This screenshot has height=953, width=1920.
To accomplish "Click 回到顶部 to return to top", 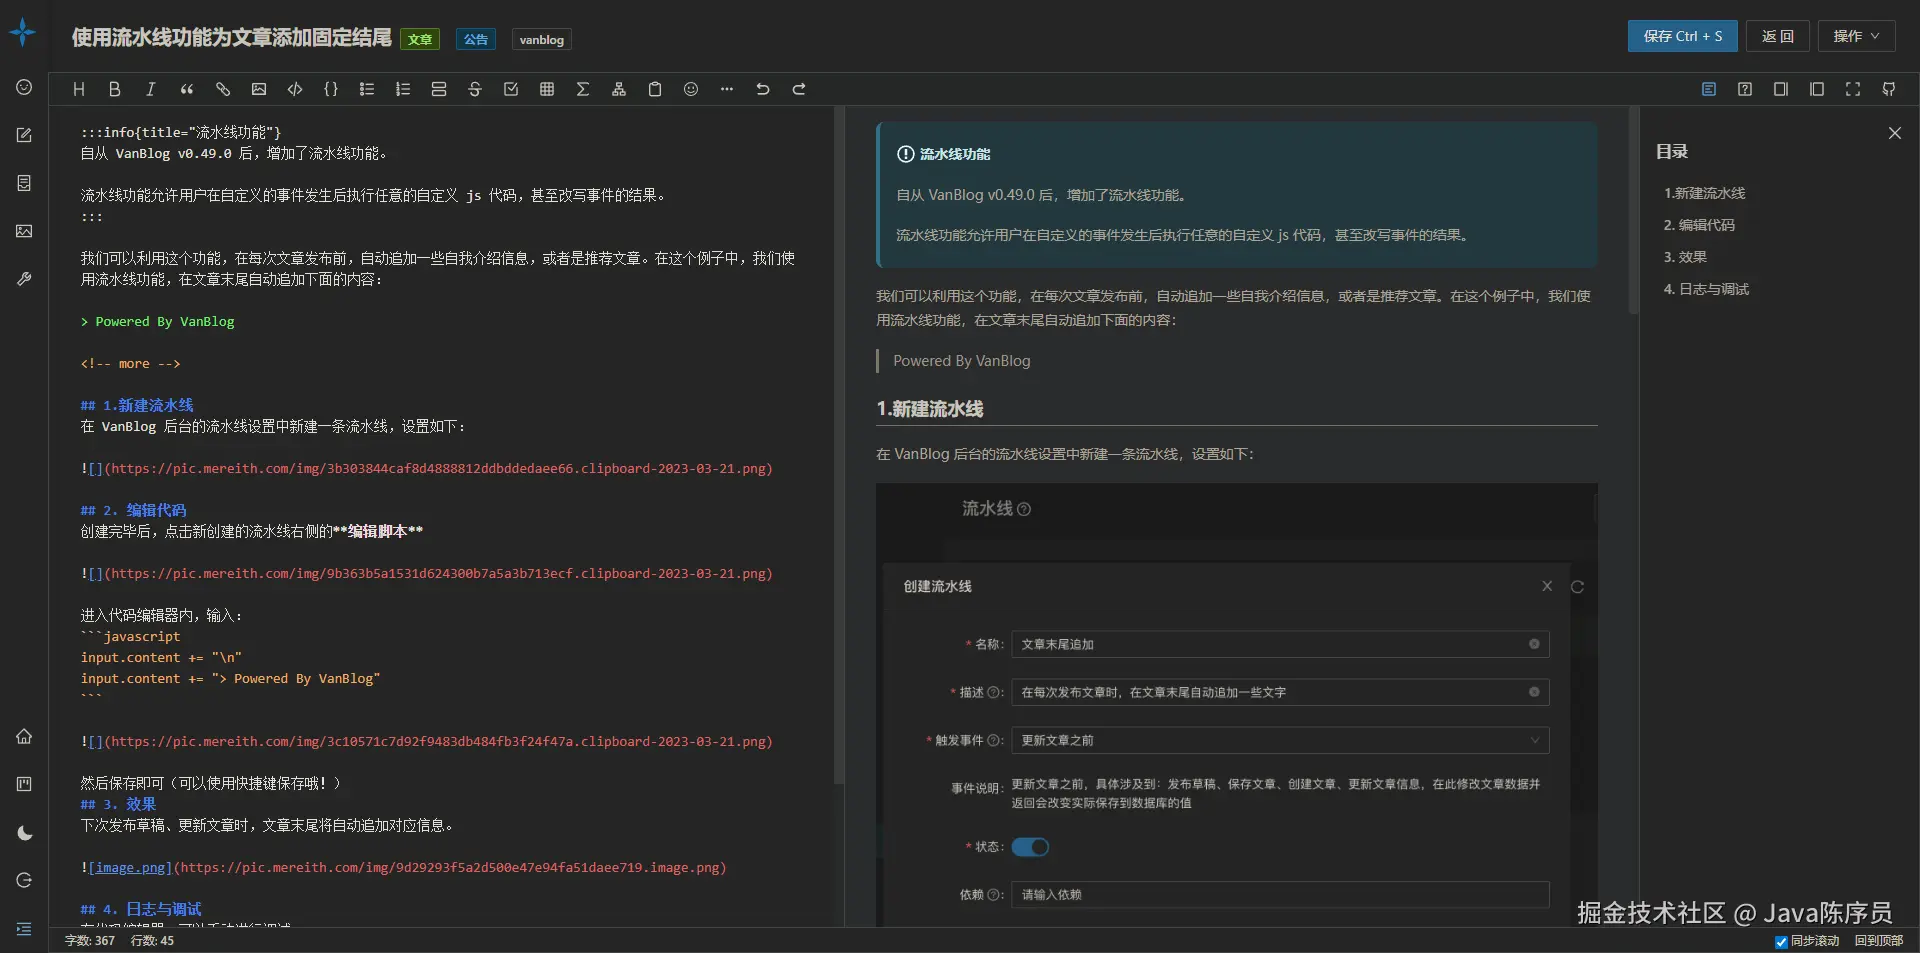I will click(x=1879, y=941).
